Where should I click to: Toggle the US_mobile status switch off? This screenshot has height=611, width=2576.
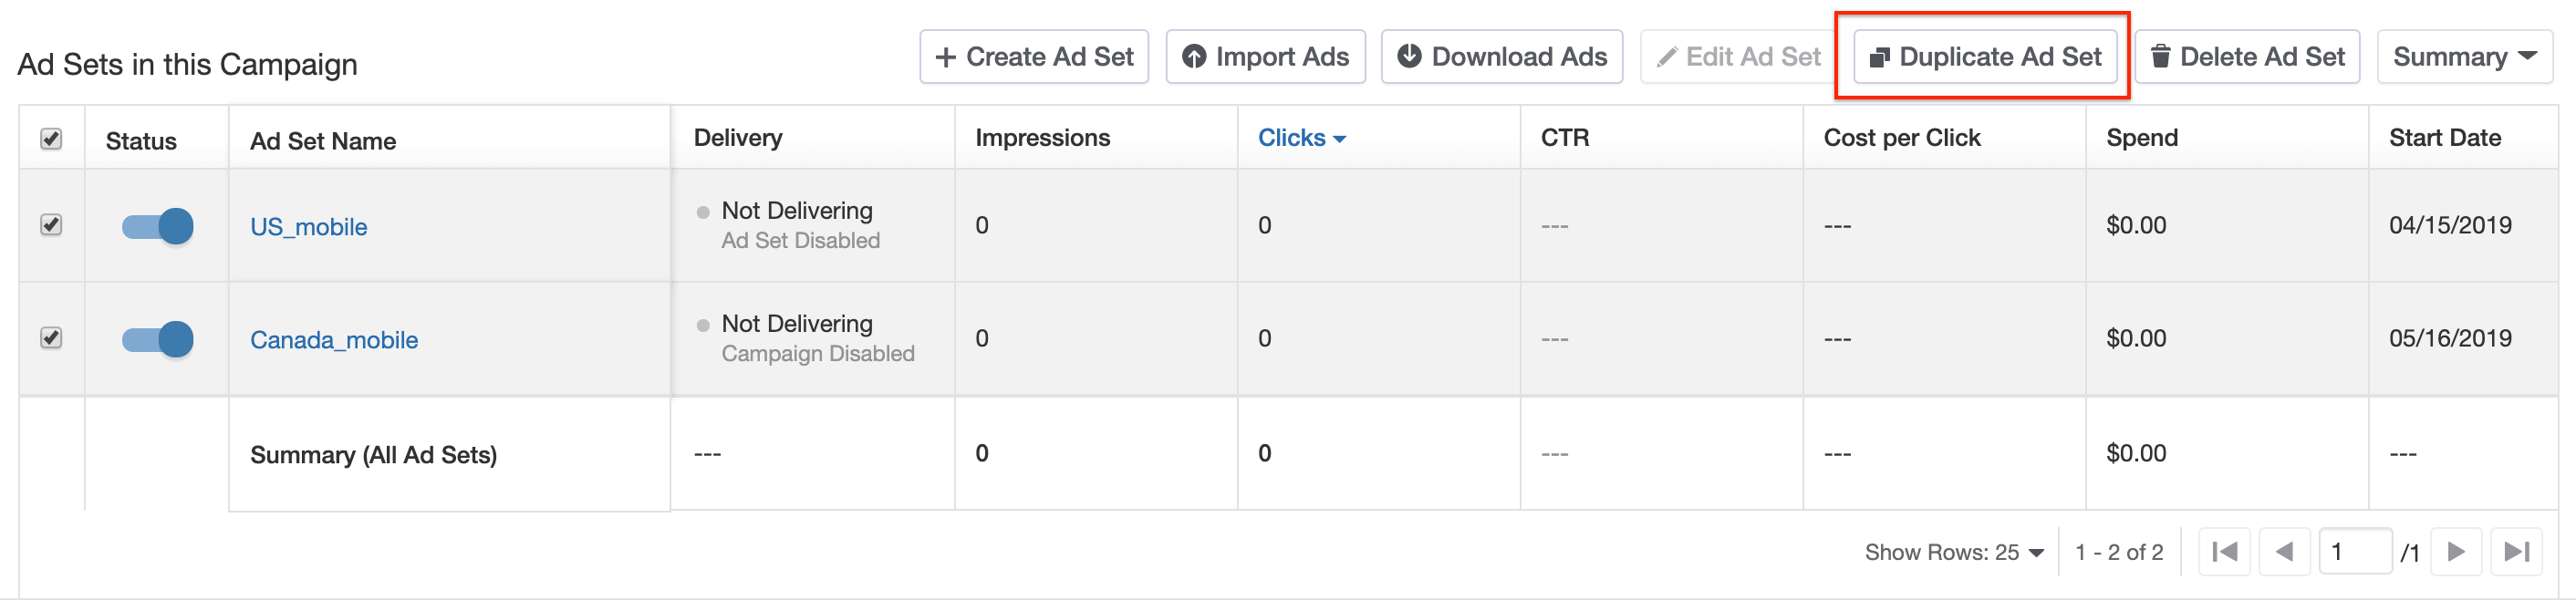pyautogui.click(x=157, y=226)
